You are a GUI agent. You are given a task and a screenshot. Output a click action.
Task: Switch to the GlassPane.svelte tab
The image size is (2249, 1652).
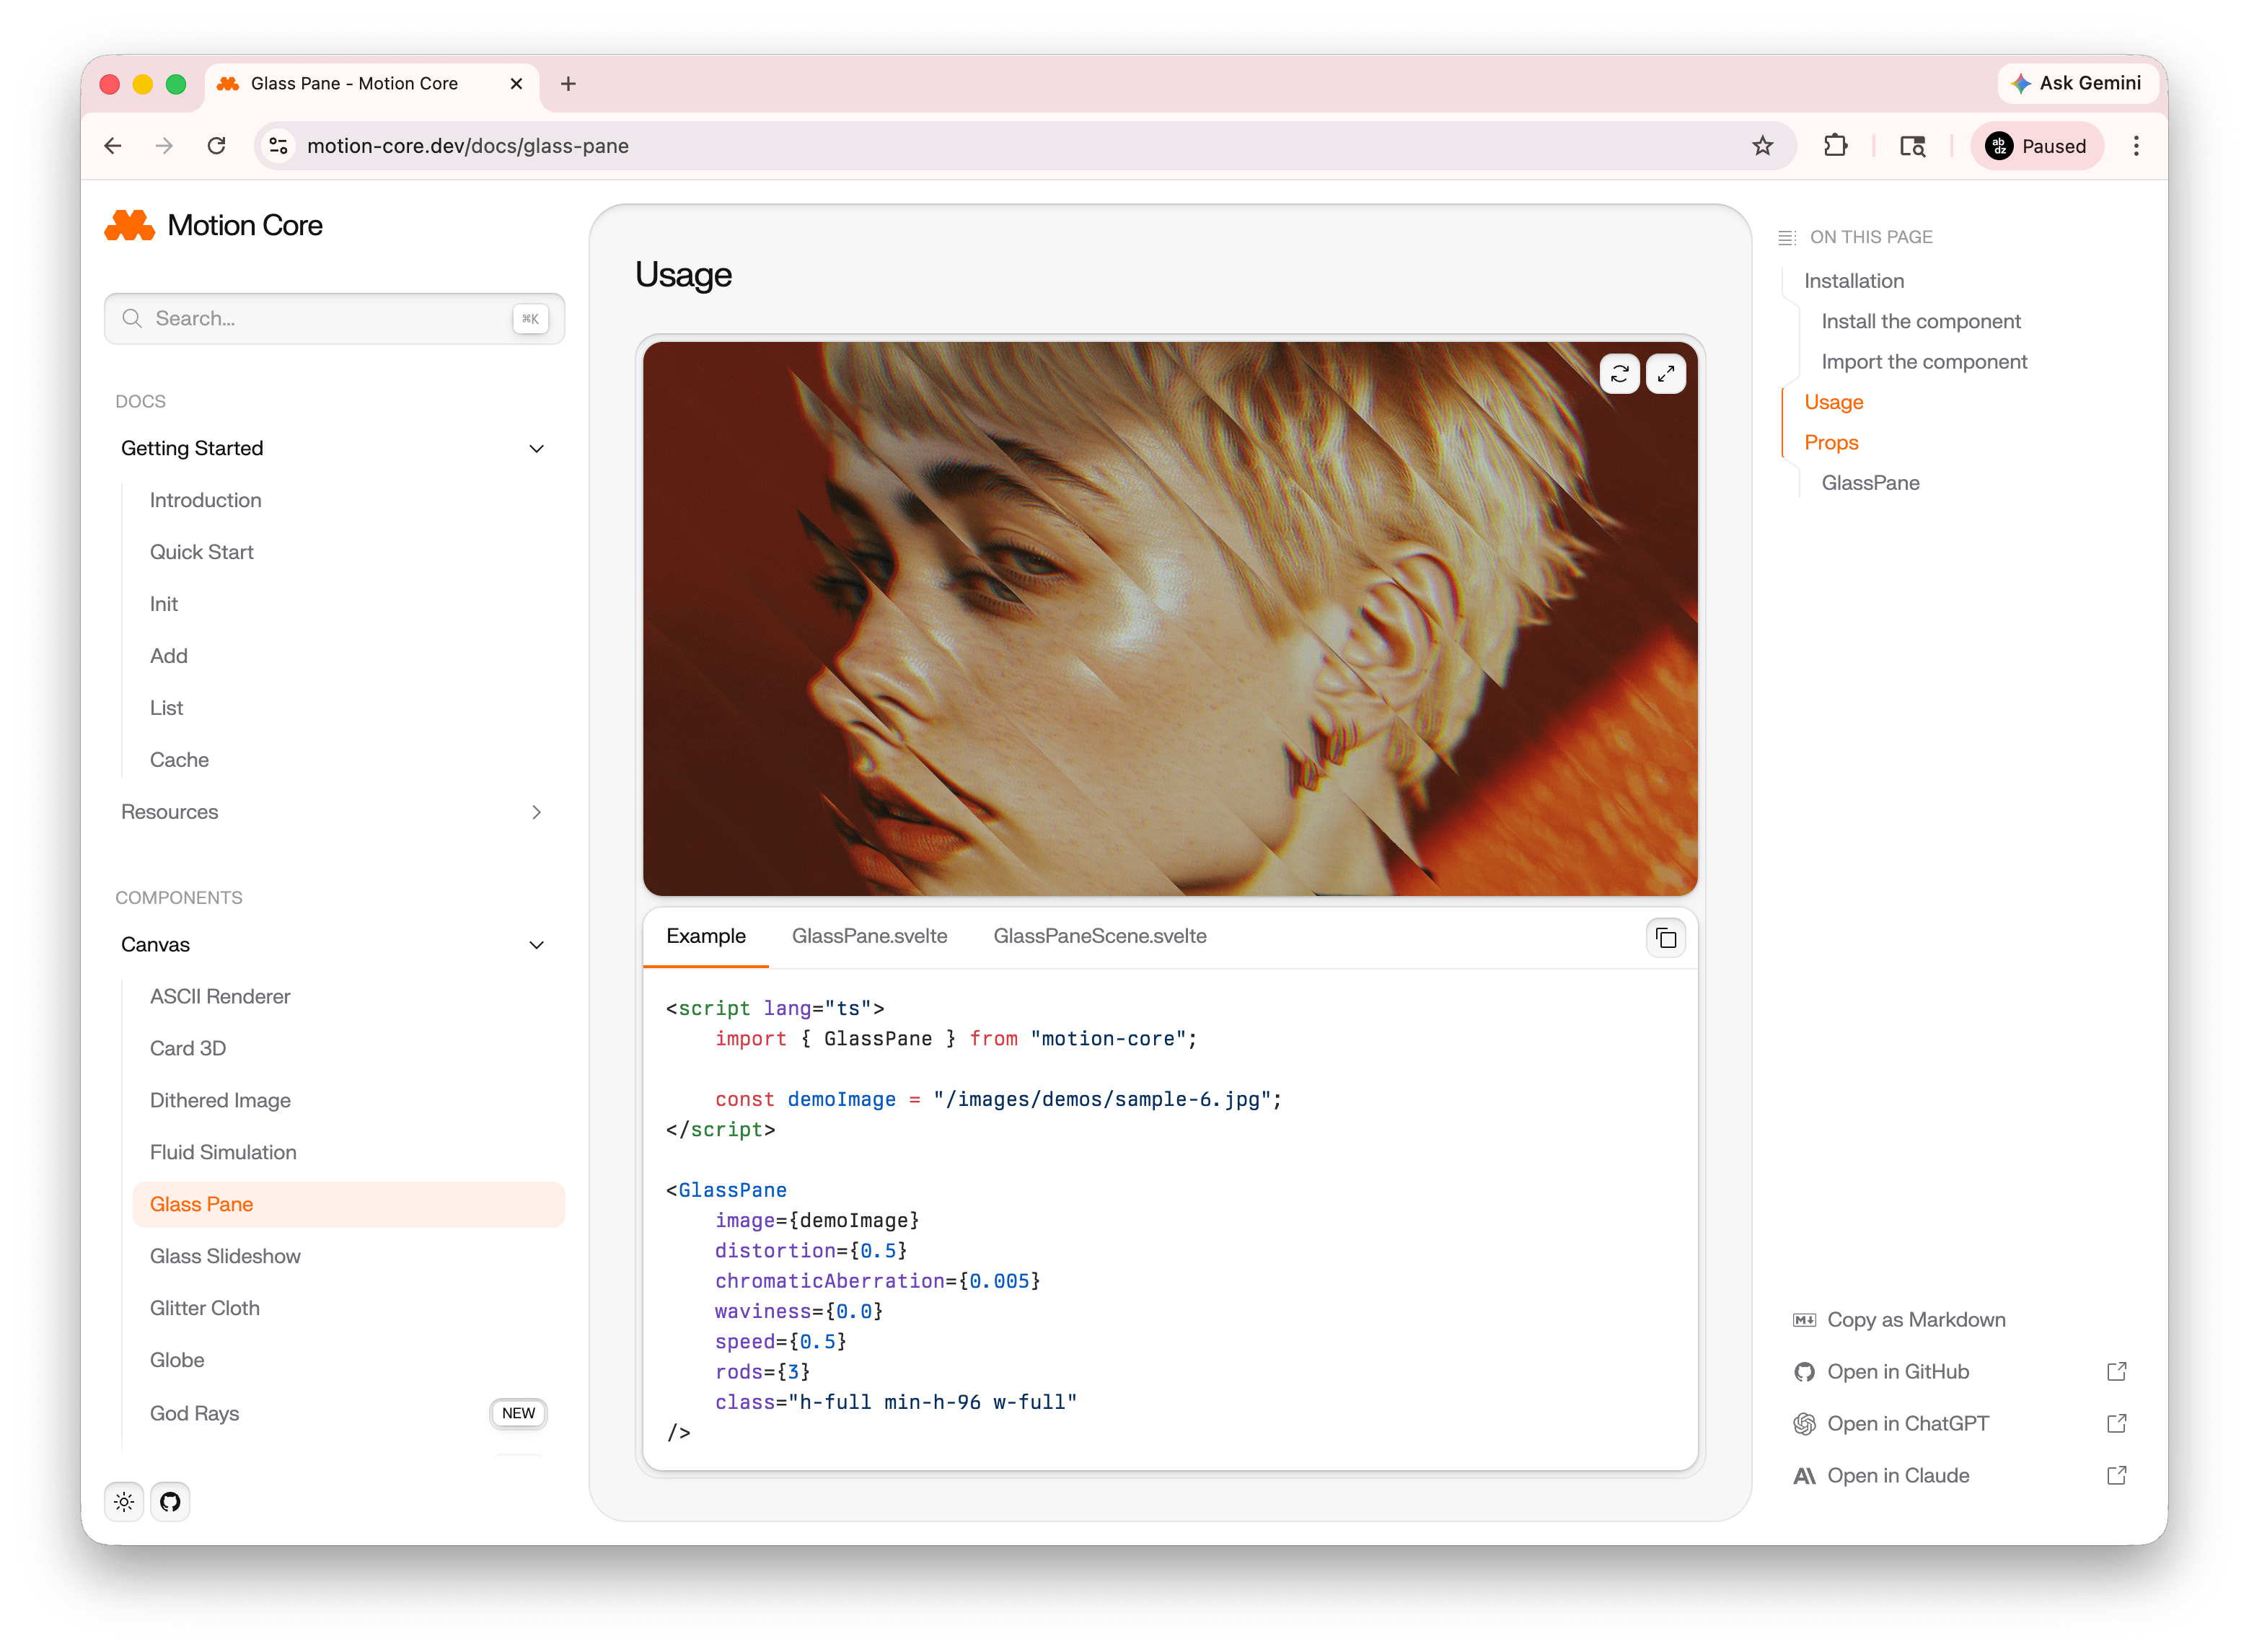coord(869,936)
